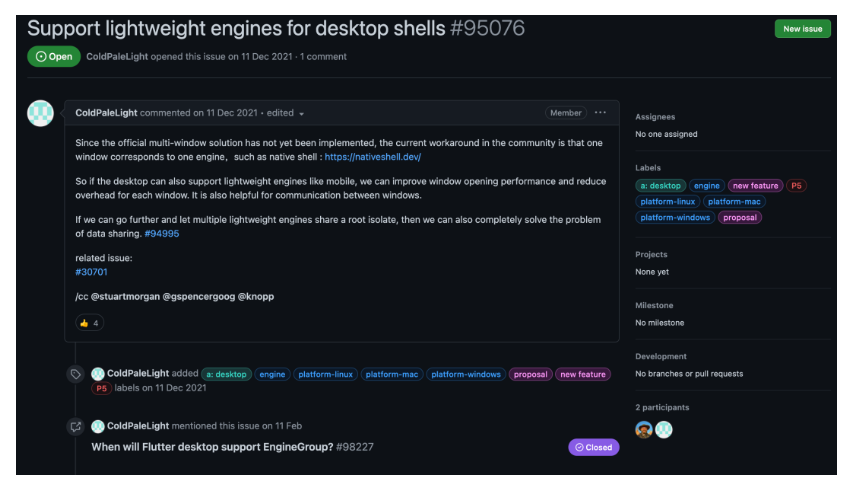Open referenced issue #94995
Viewport: 857px width, 496px height.
(162, 233)
